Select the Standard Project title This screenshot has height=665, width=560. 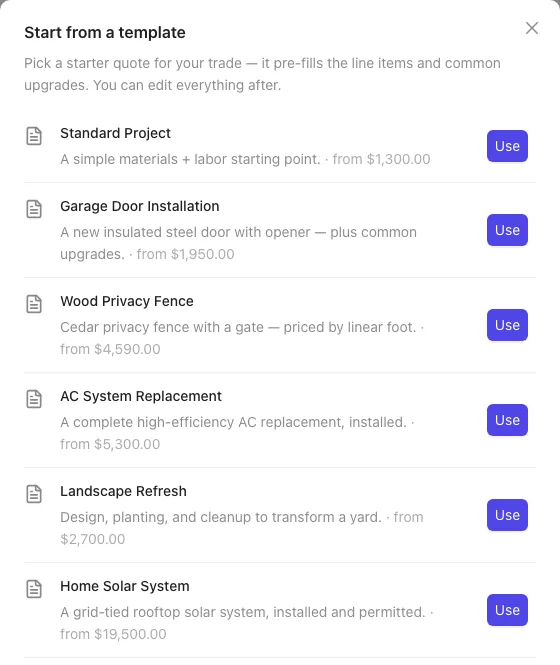[x=115, y=133]
